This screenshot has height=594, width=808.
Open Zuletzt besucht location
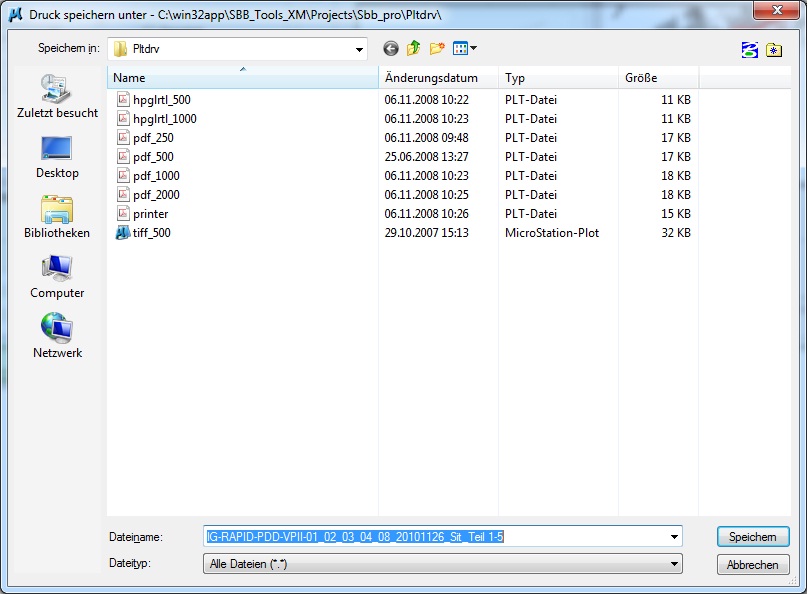coord(57,96)
